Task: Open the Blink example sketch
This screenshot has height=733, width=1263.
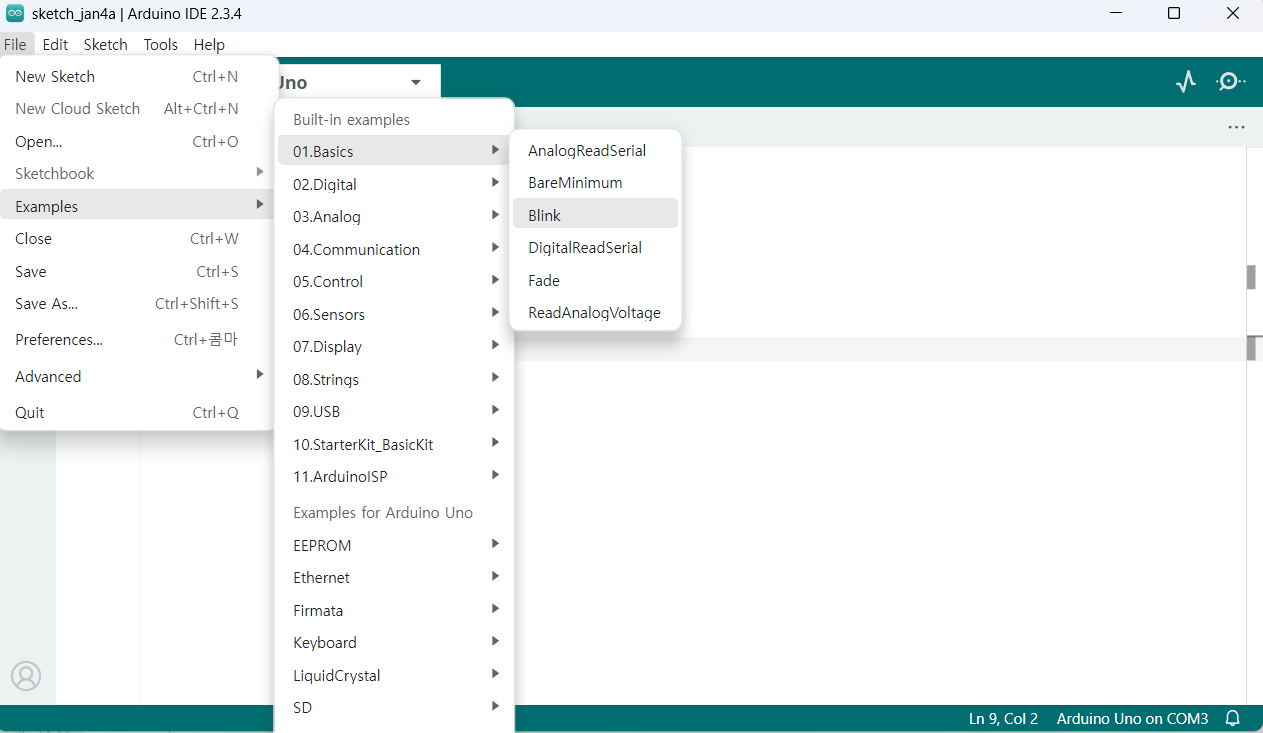Action: click(x=595, y=215)
